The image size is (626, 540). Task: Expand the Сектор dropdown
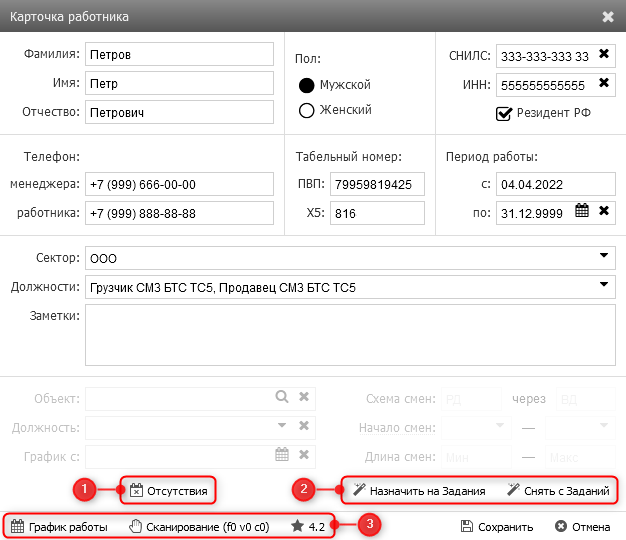coord(604,257)
